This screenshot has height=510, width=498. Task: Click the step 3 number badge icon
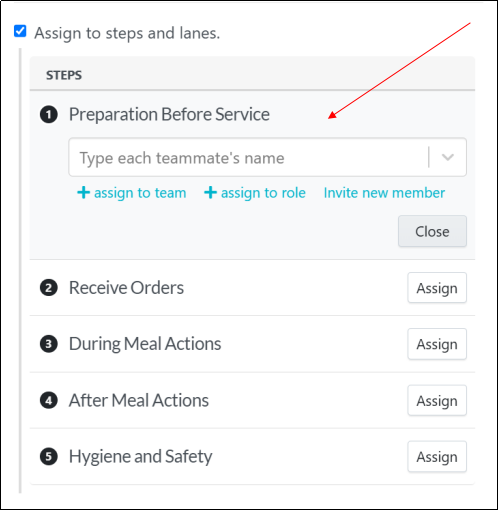click(x=49, y=344)
